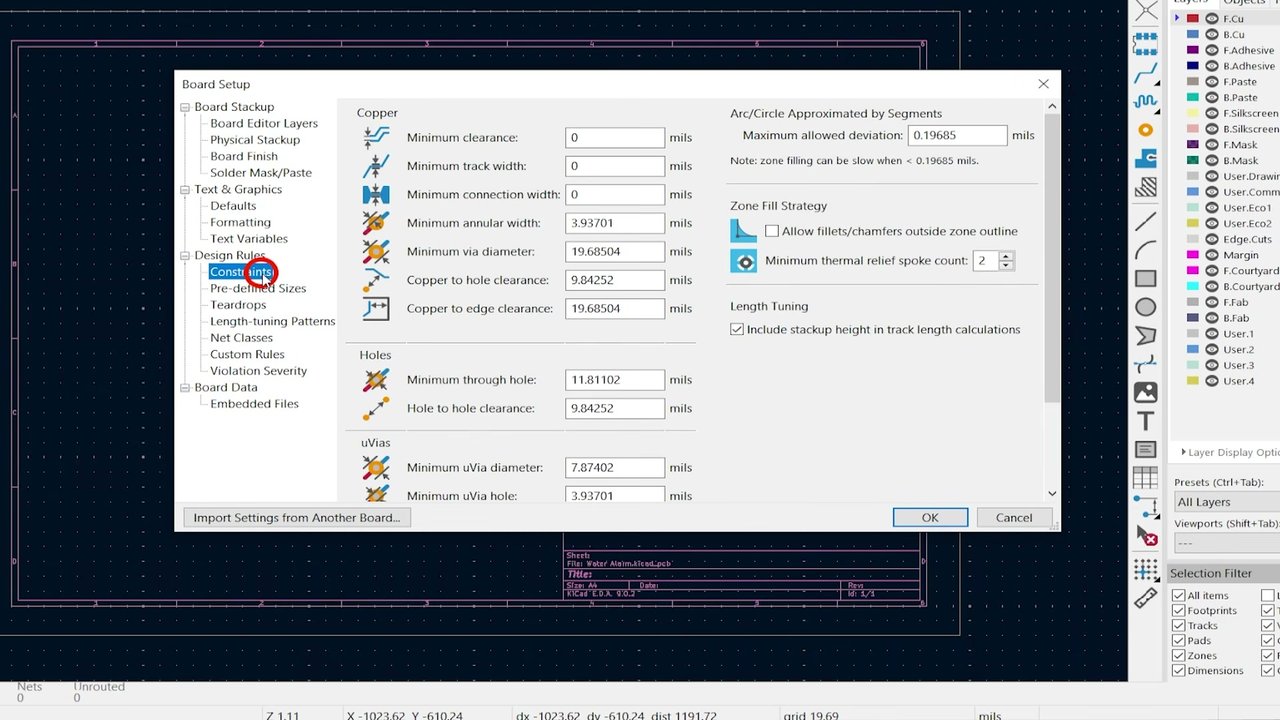Select the Draw Arc tool
The width and height of the screenshot is (1280, 720).
coord(1146,249)
